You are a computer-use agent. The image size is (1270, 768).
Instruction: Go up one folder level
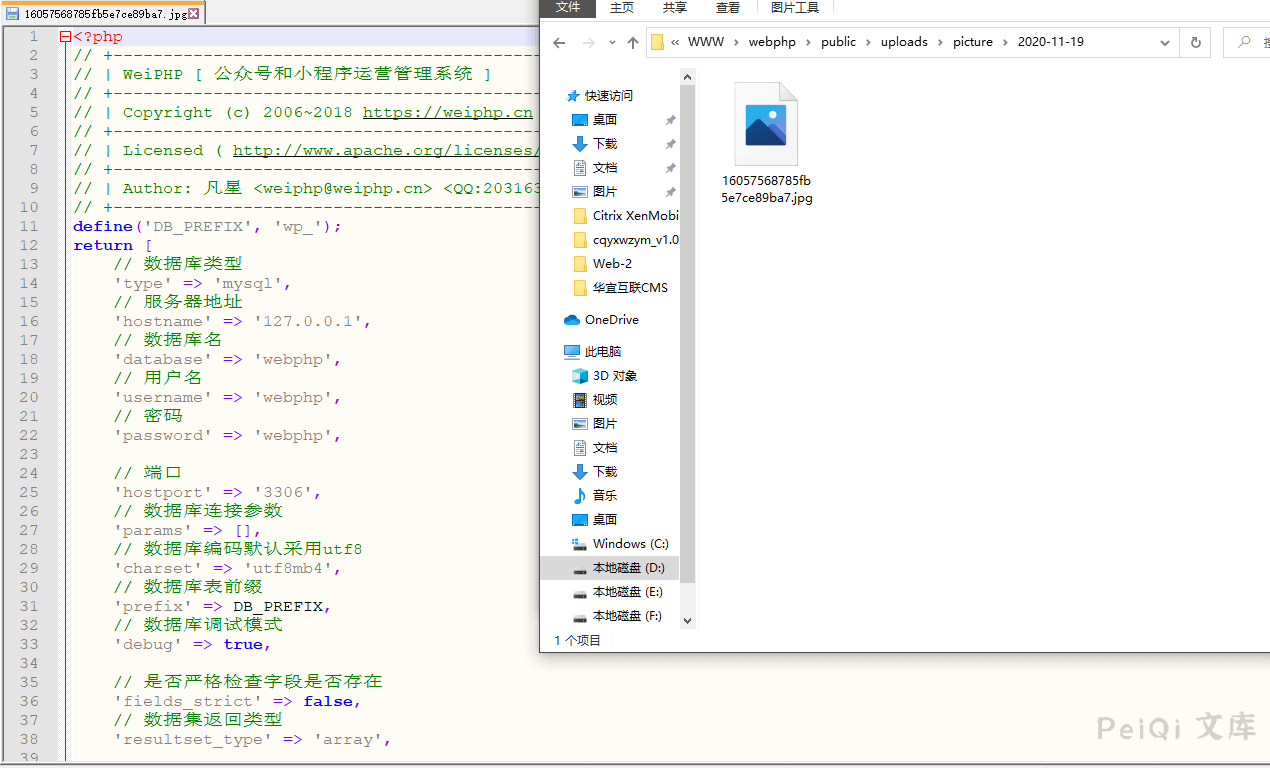[632, 43]
